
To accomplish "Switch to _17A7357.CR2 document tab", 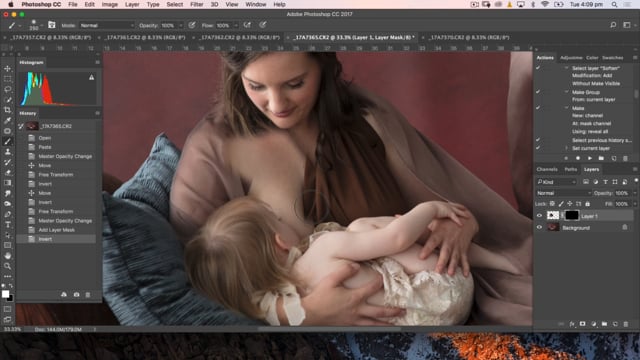I will [x=51, y=37].
